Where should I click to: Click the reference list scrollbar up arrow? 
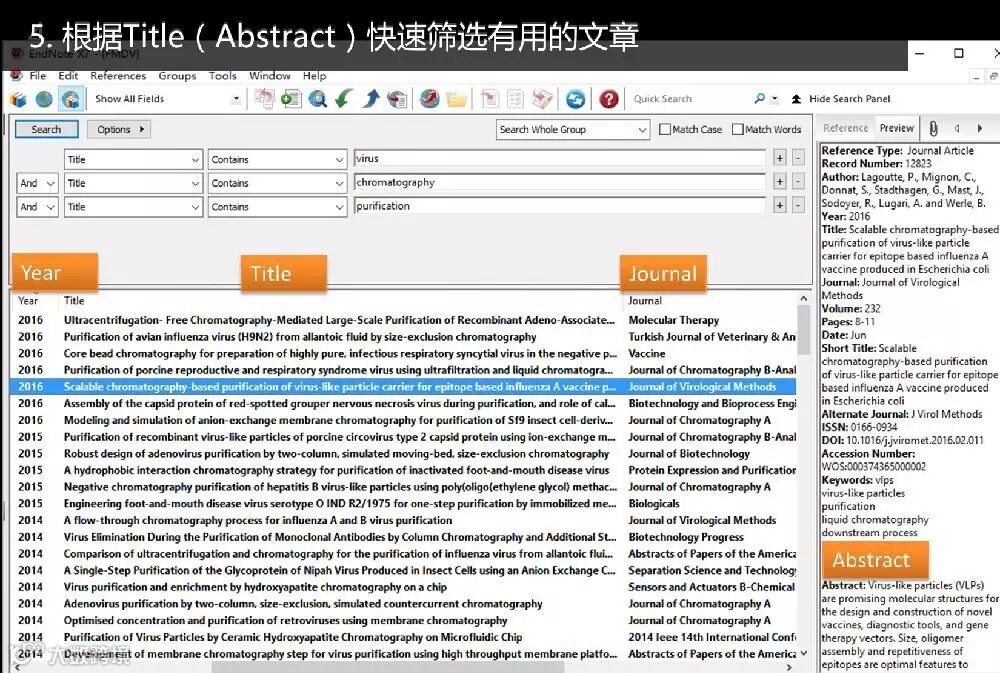[x=804, y=299]
